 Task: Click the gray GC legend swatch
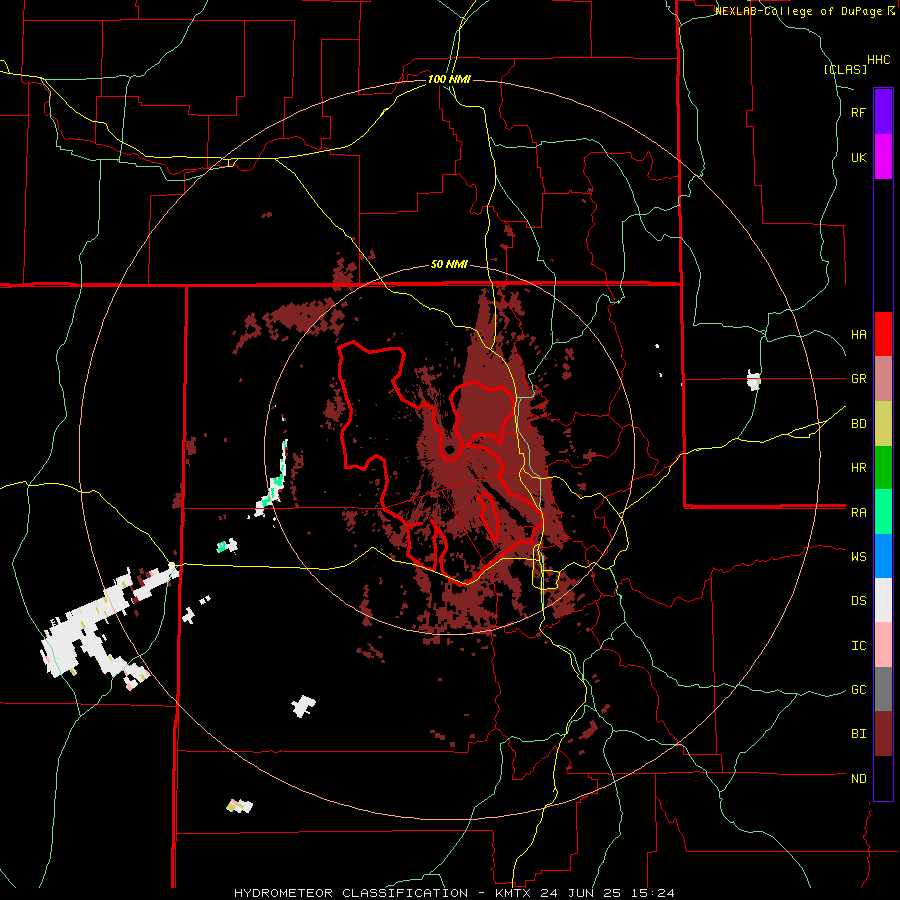click(x=883, y=689)
